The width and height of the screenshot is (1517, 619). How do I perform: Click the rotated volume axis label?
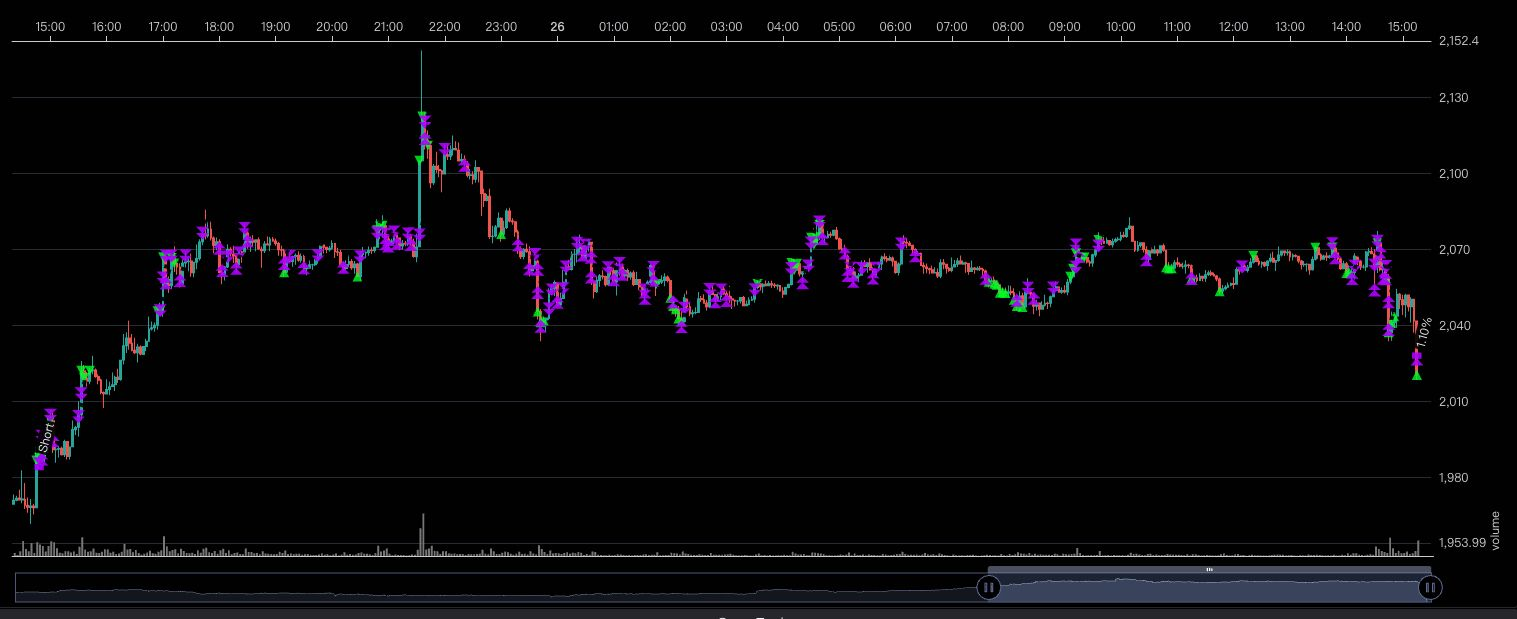[1495, 530]
